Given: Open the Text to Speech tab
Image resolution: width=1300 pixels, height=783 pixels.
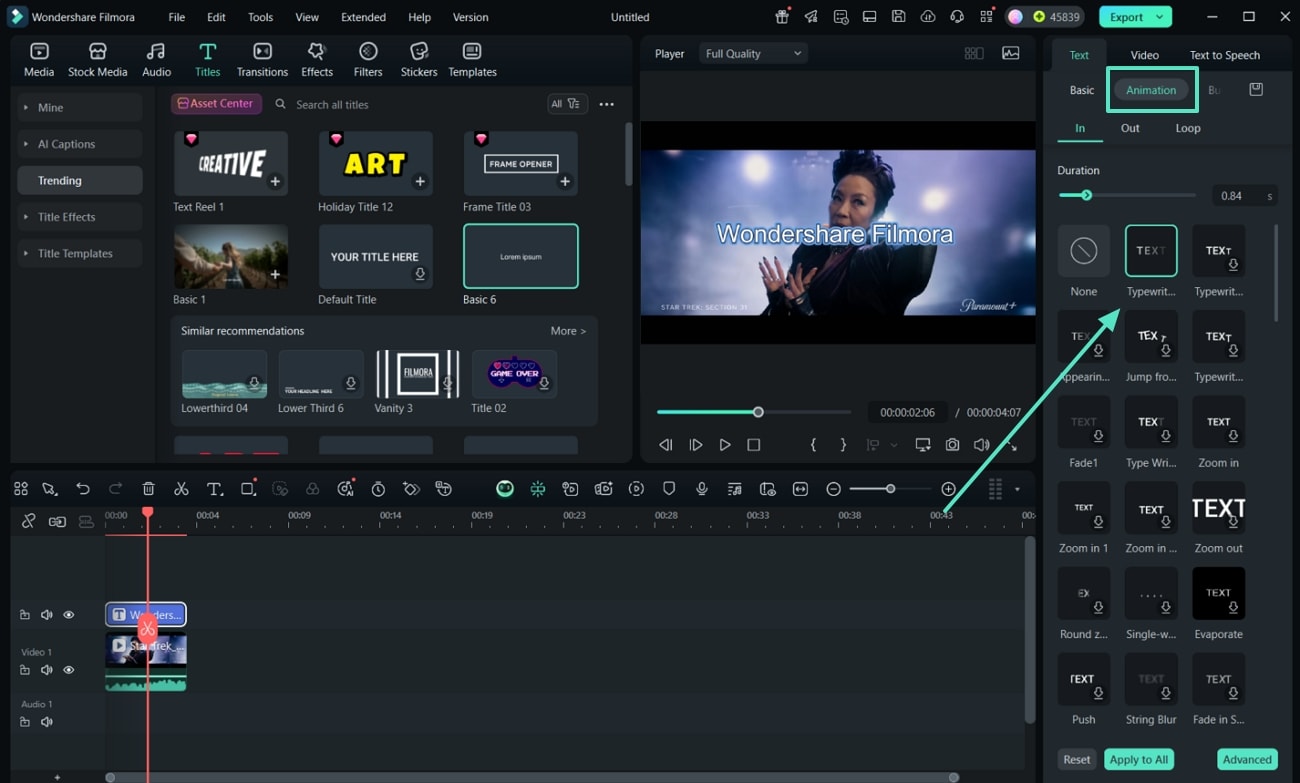Looking at the screenshot, I should (1224, 55).
